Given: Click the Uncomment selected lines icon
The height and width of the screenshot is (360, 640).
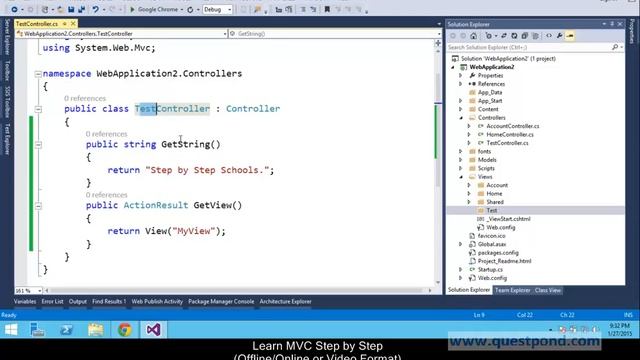Looking at the screenshot, I should click(x=313, y=9).
